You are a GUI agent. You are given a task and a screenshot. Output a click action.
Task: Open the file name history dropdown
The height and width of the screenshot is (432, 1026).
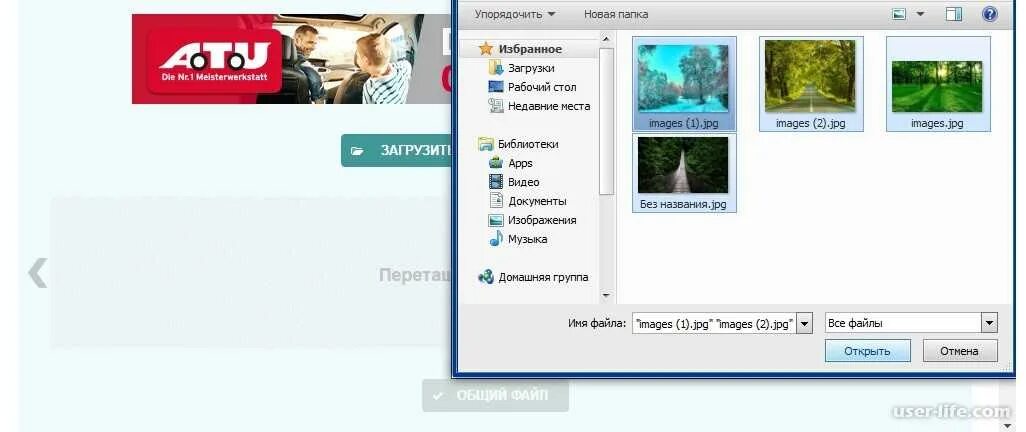click(805, 323)
